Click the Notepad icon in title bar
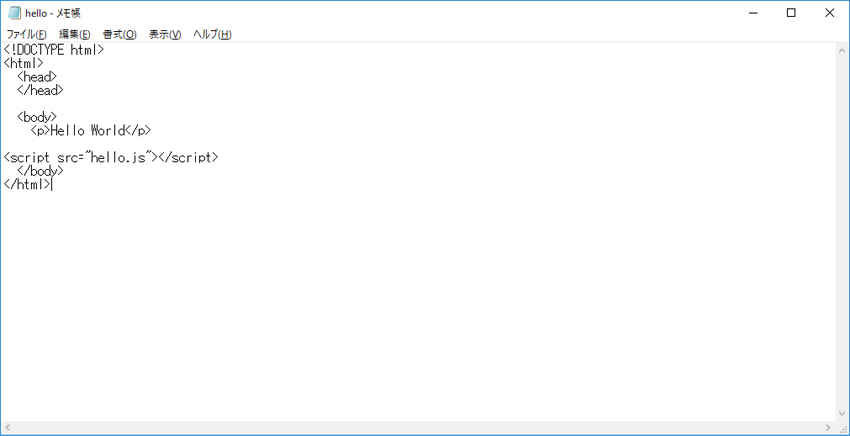The width and height of the screenshot is (850, 436). click(15, 13)
